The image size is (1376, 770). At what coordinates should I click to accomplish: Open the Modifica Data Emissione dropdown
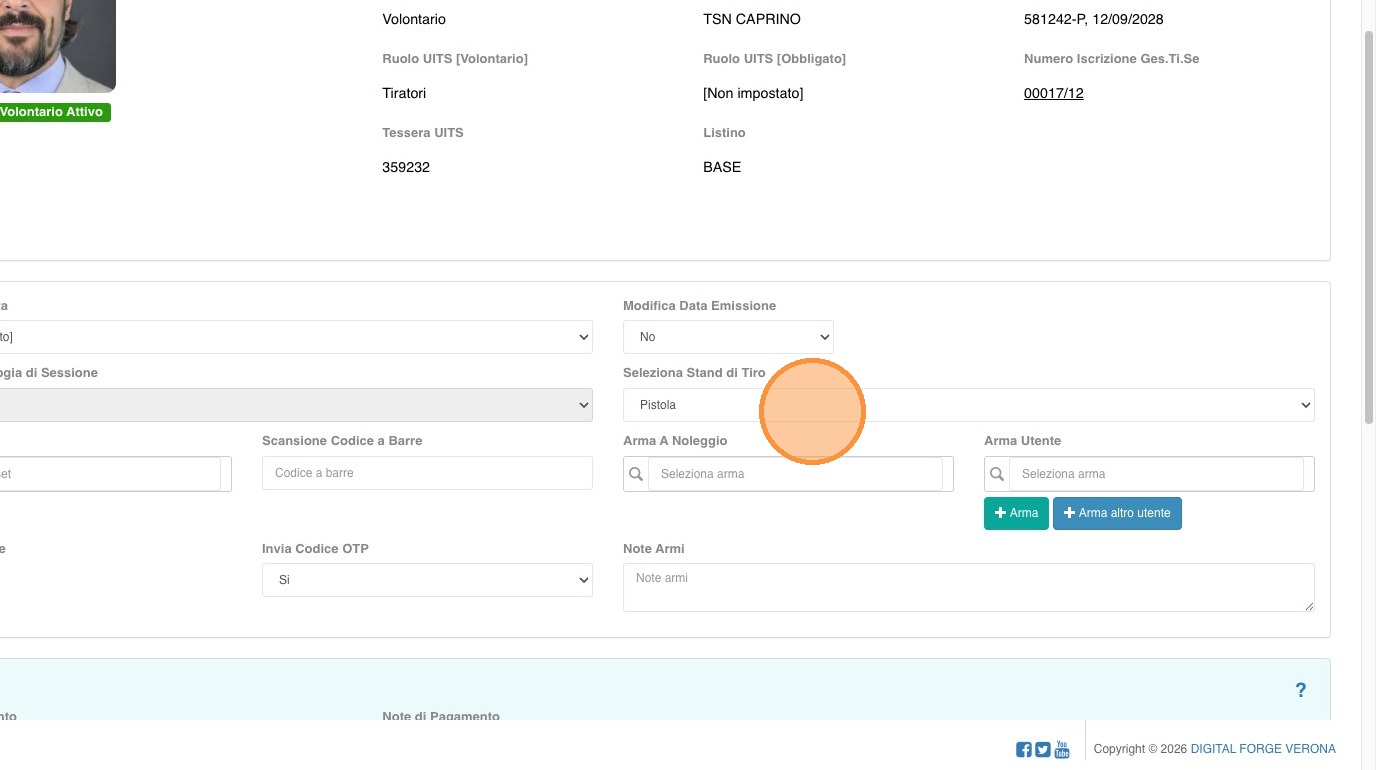(728, 337)
